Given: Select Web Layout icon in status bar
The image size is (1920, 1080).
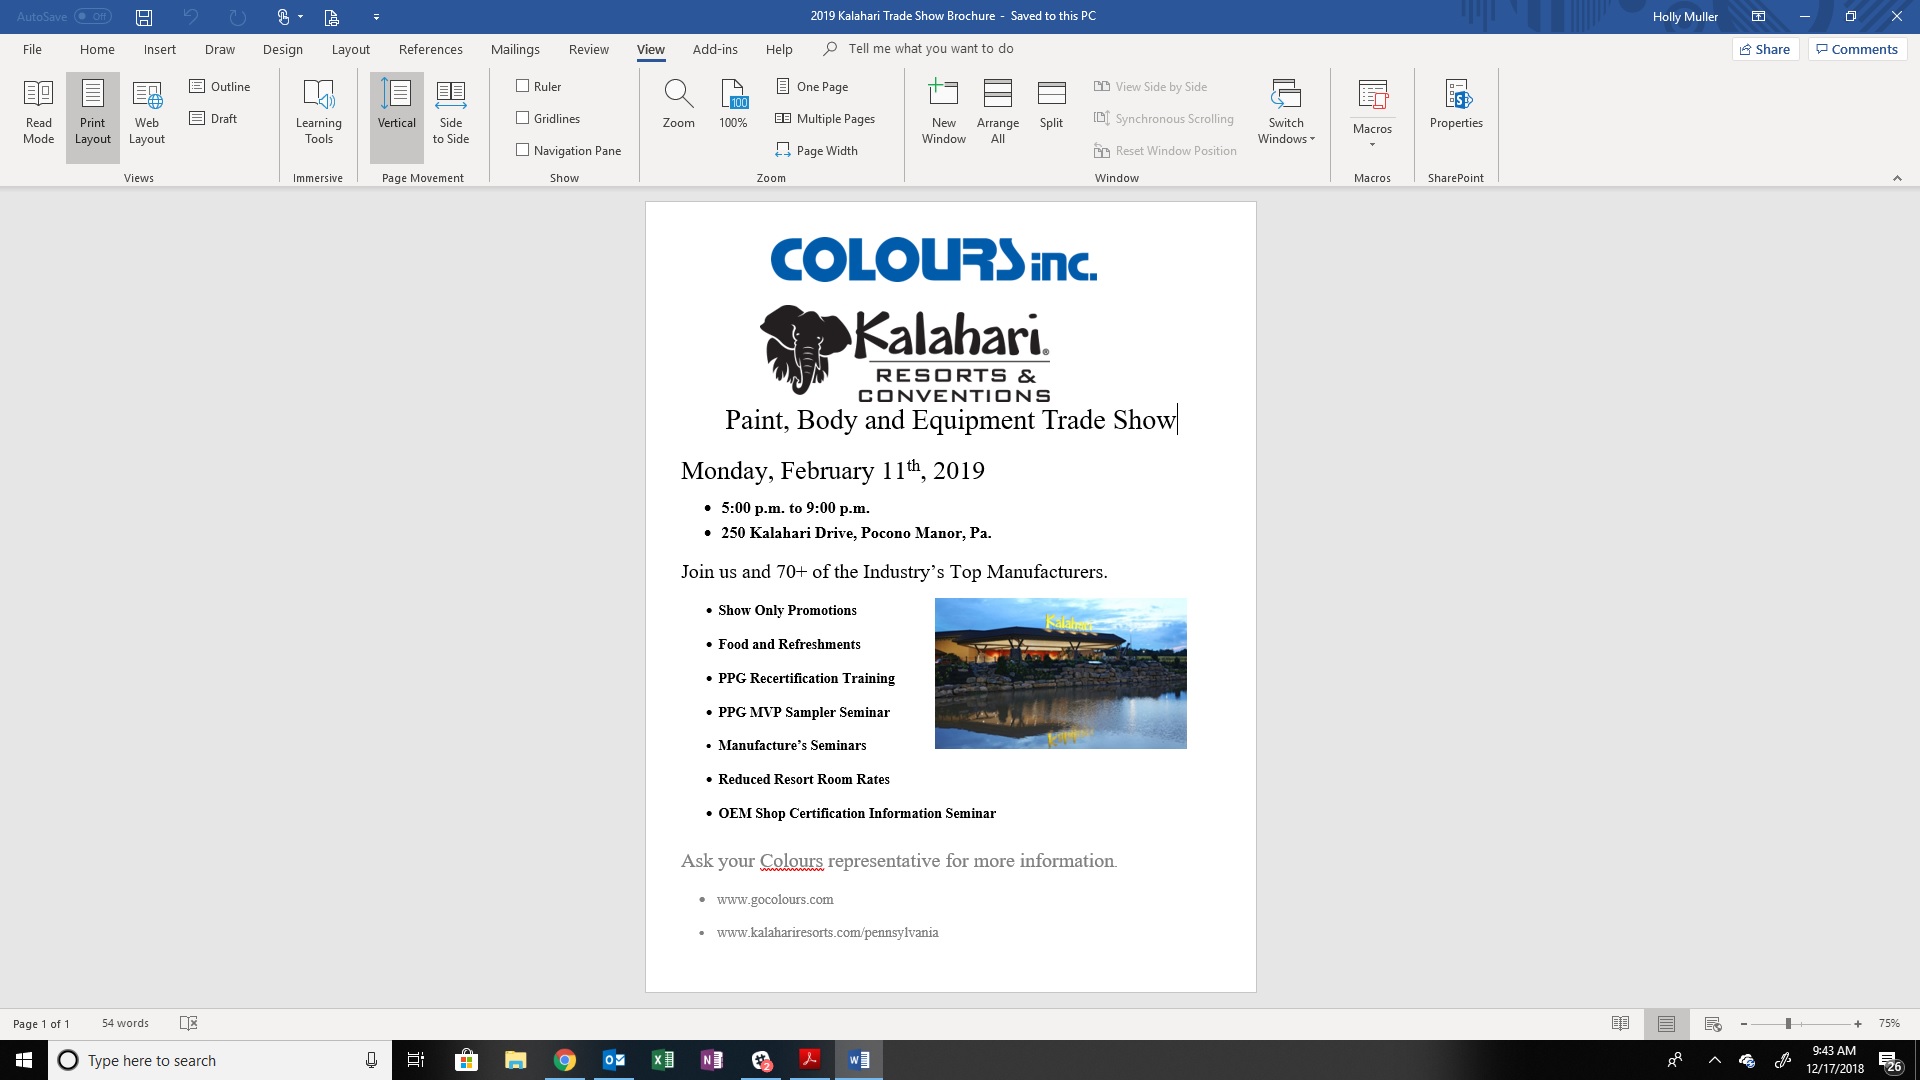Looking at the screenshot, I should pyautogui.click(x=1713, y=1023).
